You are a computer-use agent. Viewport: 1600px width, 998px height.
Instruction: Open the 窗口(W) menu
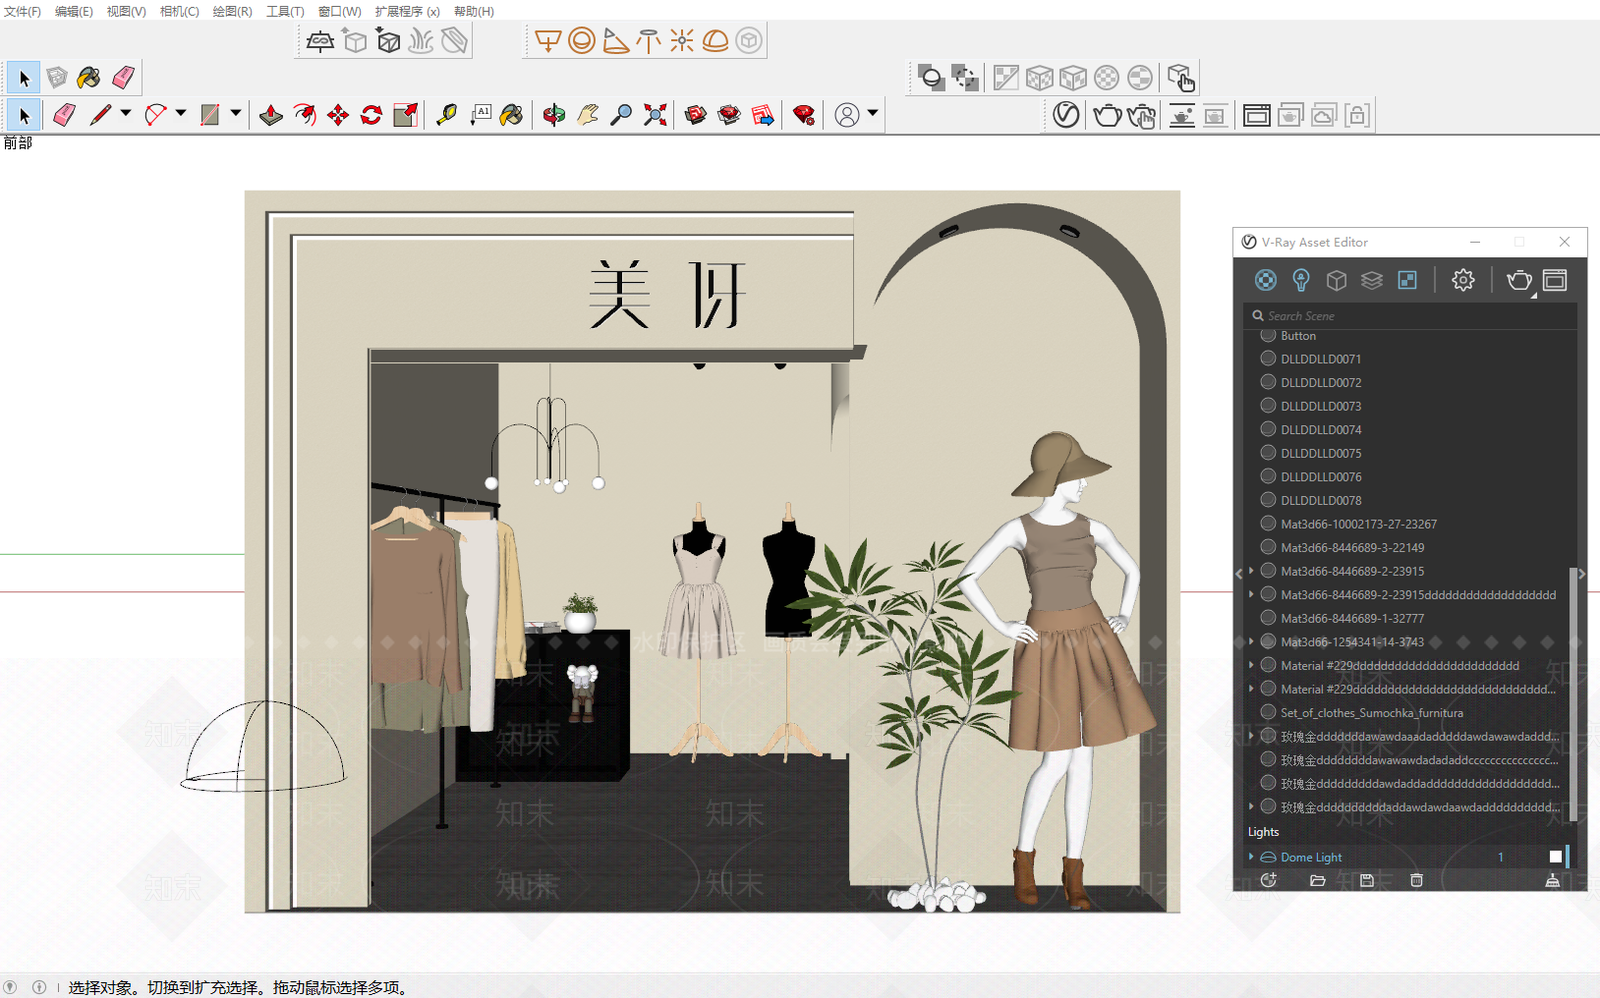click(x=339, y=11)
